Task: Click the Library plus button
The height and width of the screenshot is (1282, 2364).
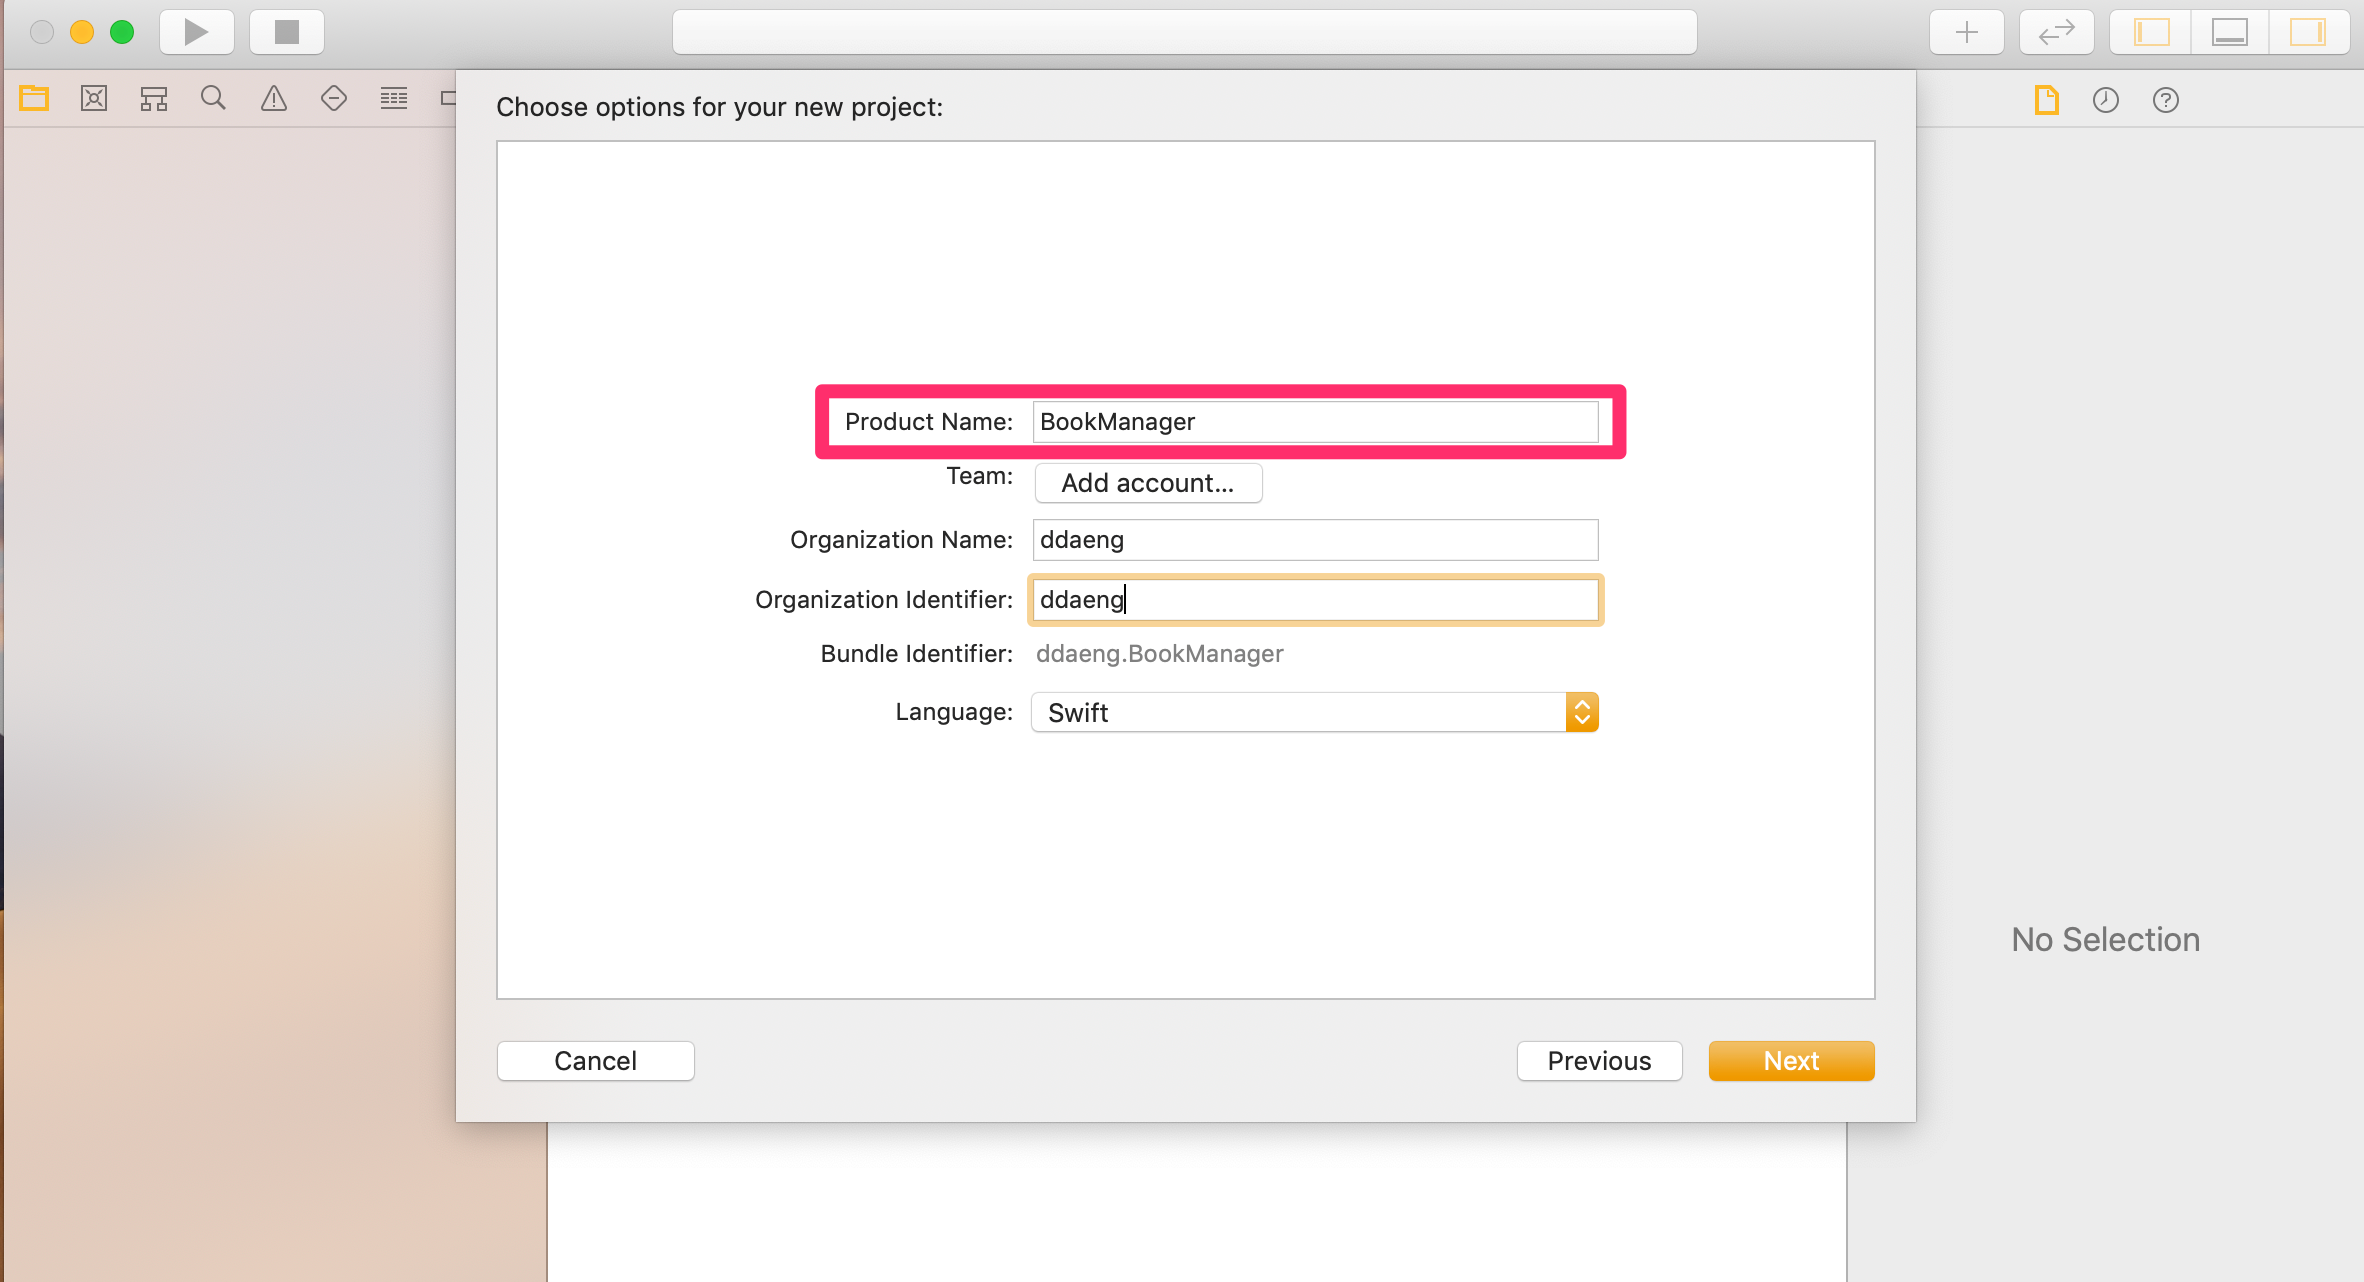Action: (x=1966, y=32)
